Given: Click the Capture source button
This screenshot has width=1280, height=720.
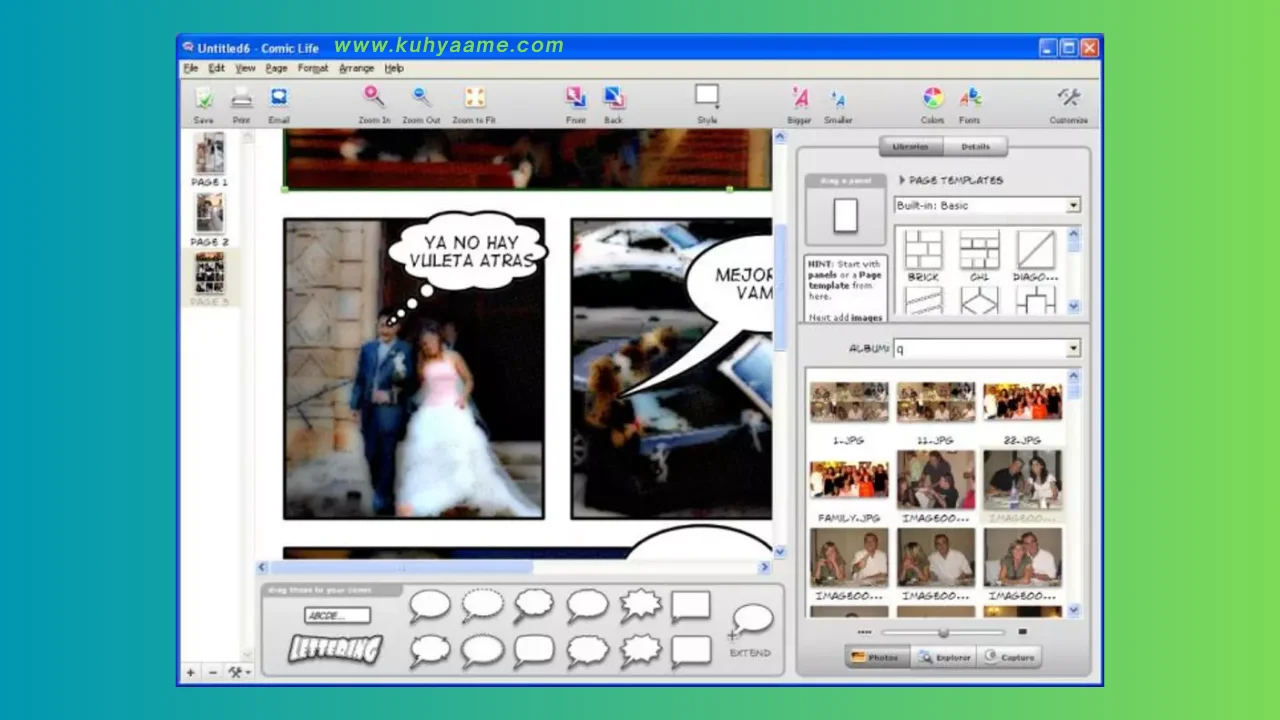Looking at the screenshot, I should pyautogui.click(x=1010, y=657).
